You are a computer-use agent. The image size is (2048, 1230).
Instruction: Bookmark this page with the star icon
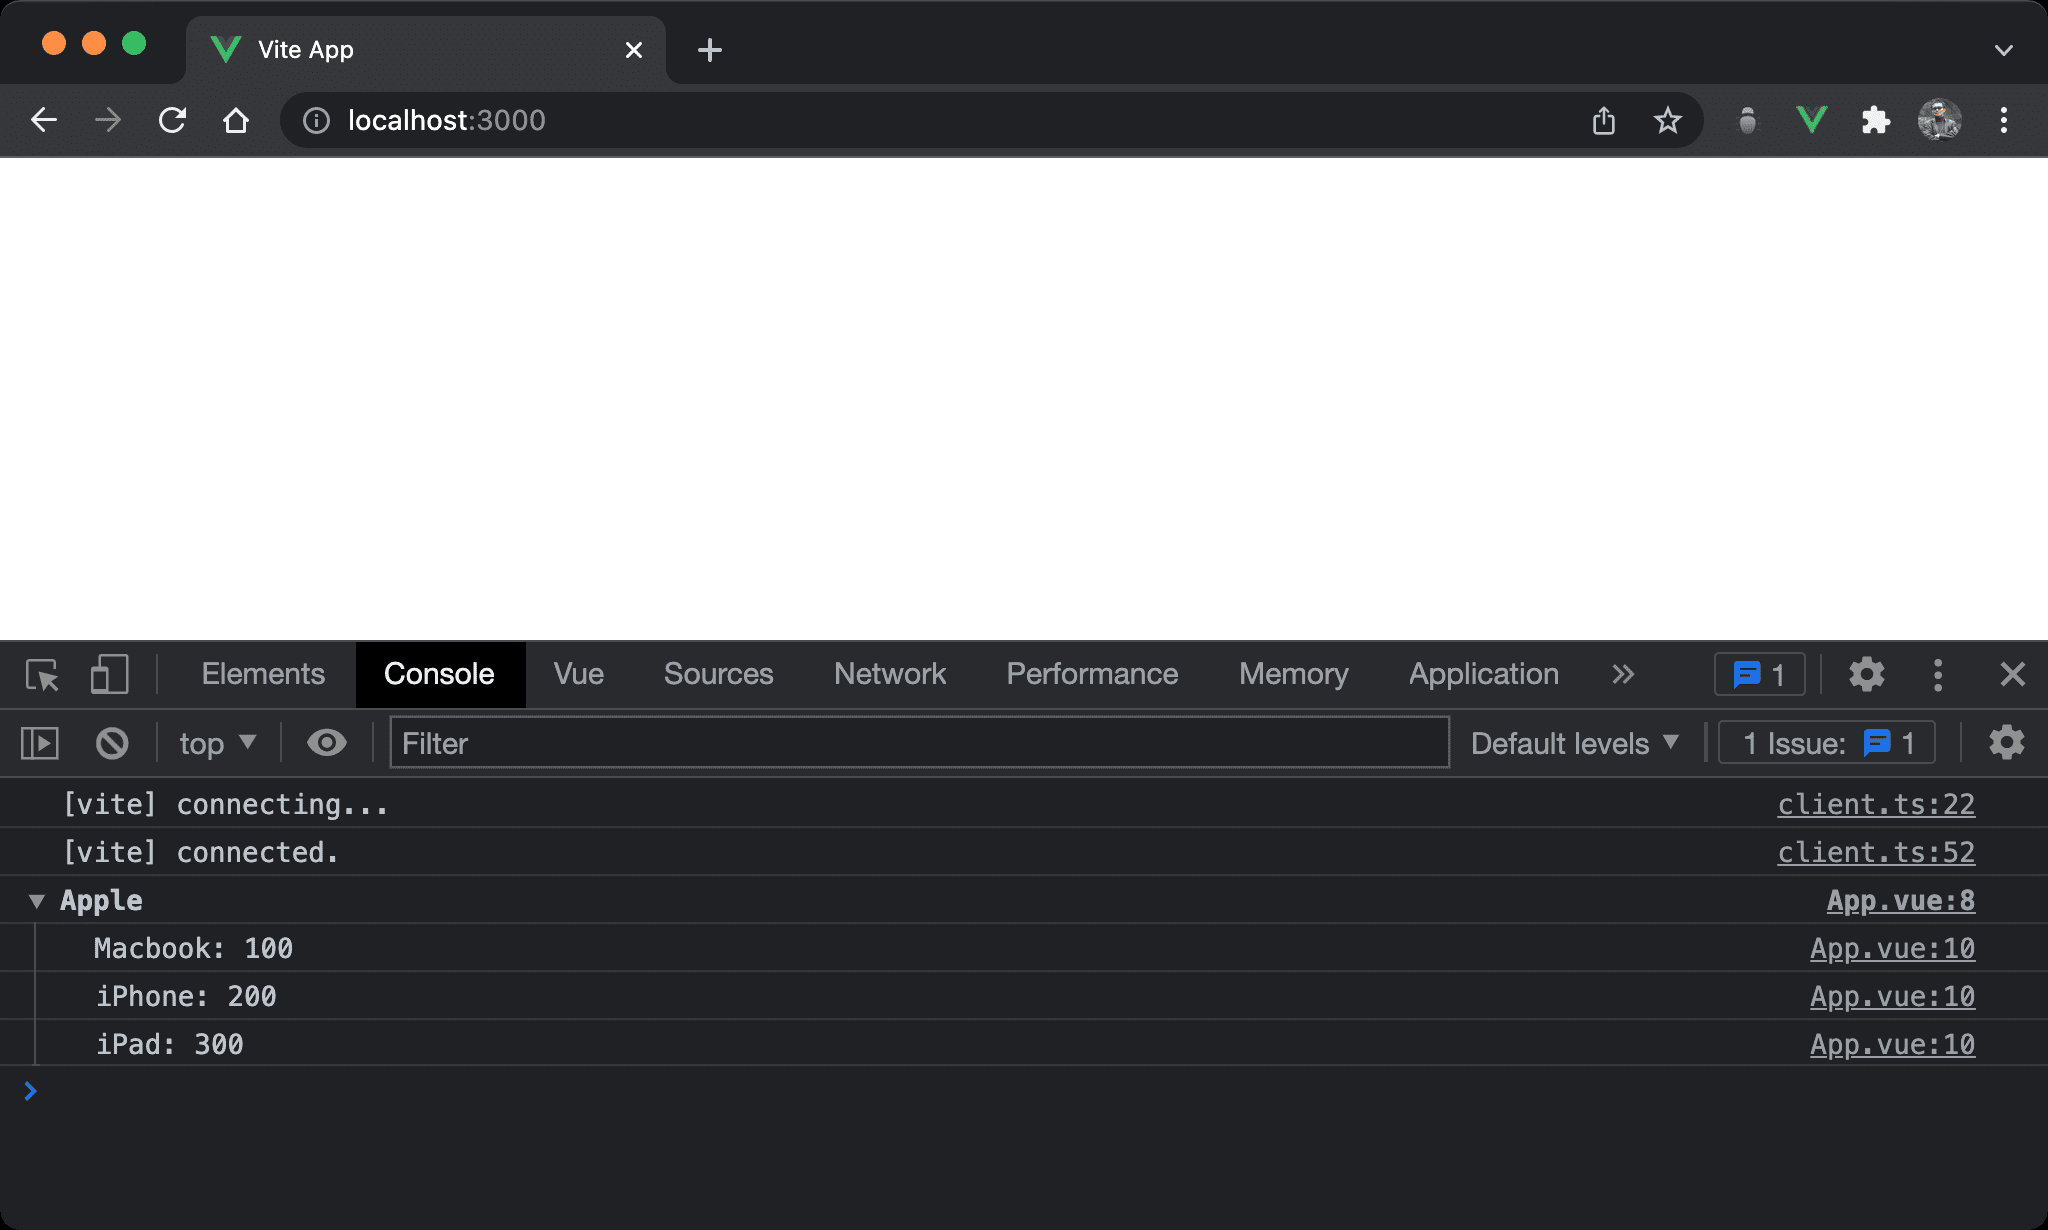pyautogui.click(x=1667, y=121)
